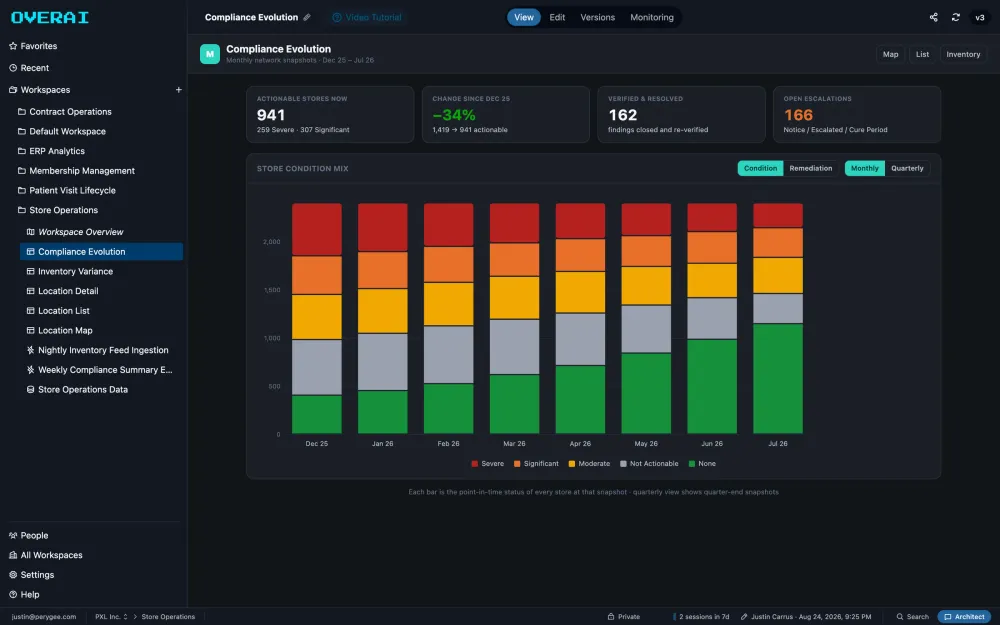1000x625 pixels.
Task: Click the Favorites star icon
Action: coord(13,46)
